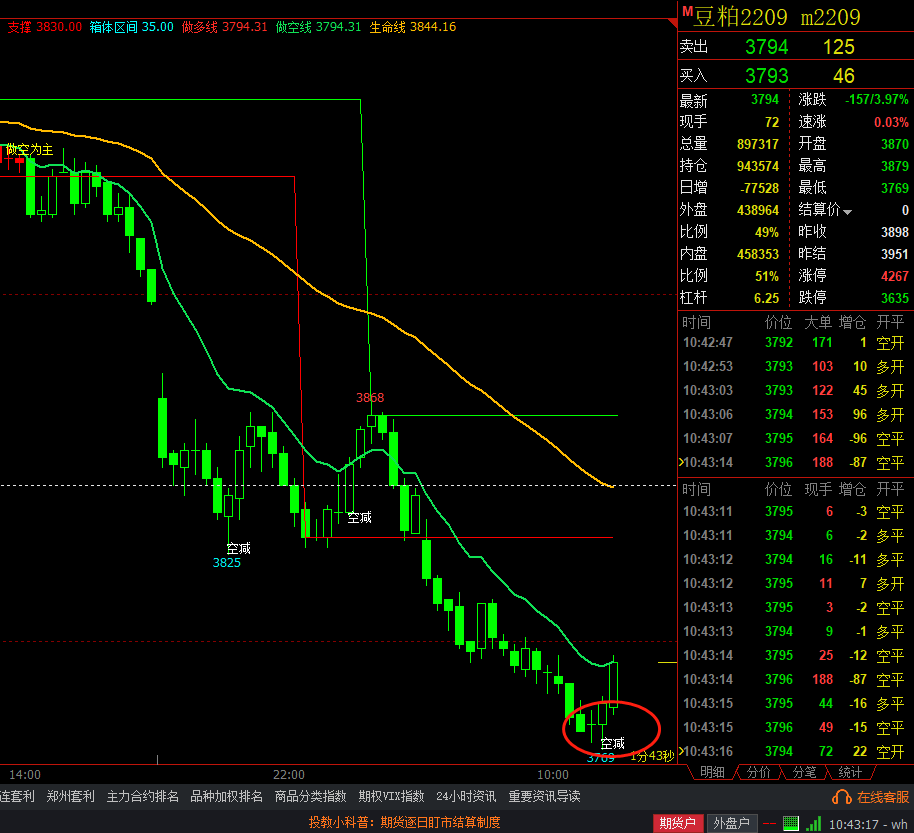Open 主力合约排名 ranking page
This screenshot has height=833, width=914.
[x=143, y=797]
